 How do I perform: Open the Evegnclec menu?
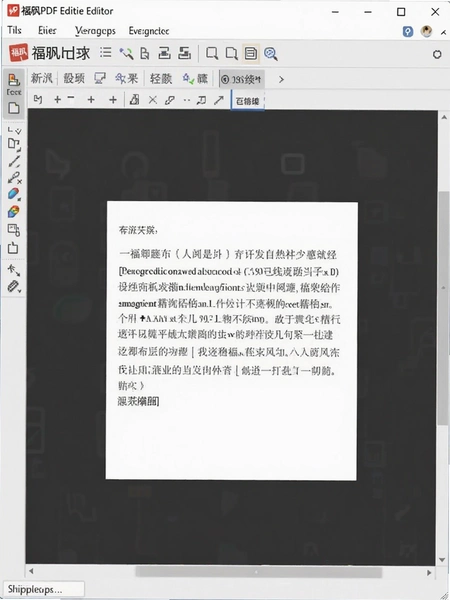point(149,31)
